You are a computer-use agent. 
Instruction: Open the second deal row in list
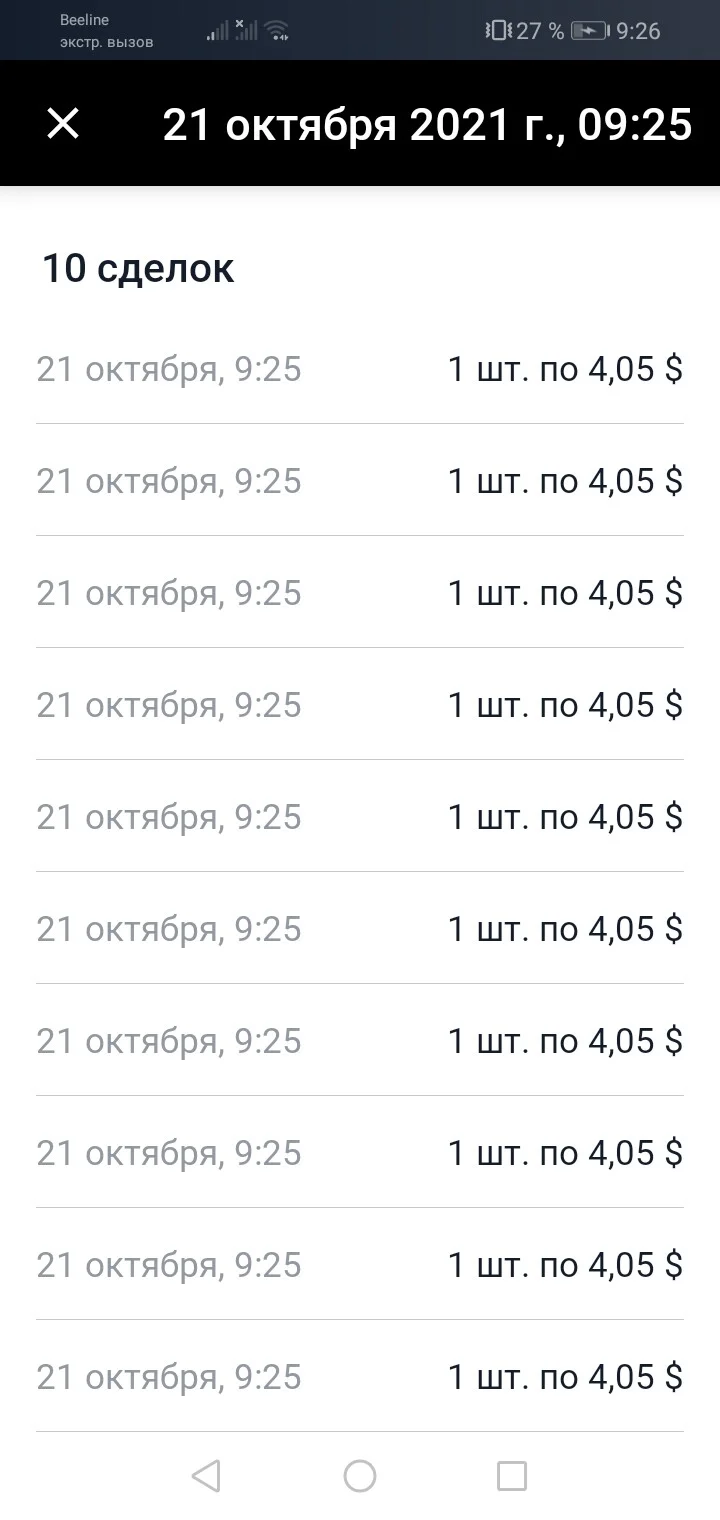[x=360, y=481]
